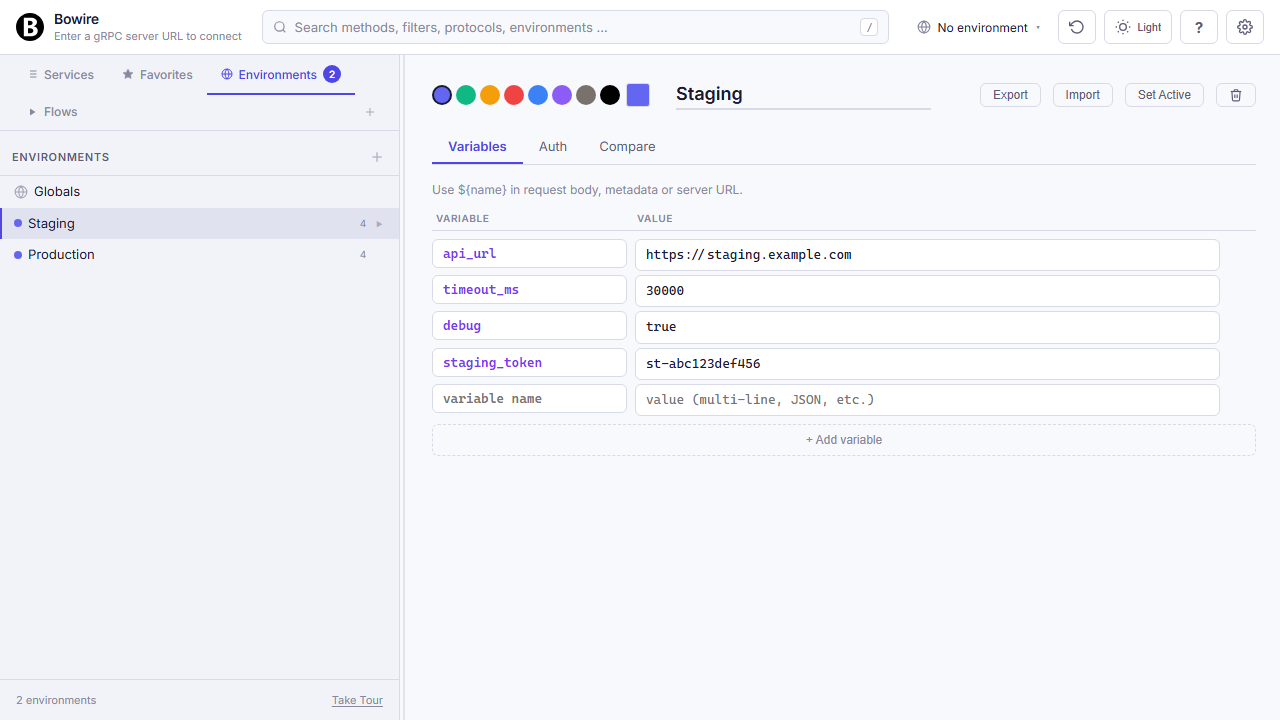
Task: Click the empty variable name field
Action: tap(529, 399)
